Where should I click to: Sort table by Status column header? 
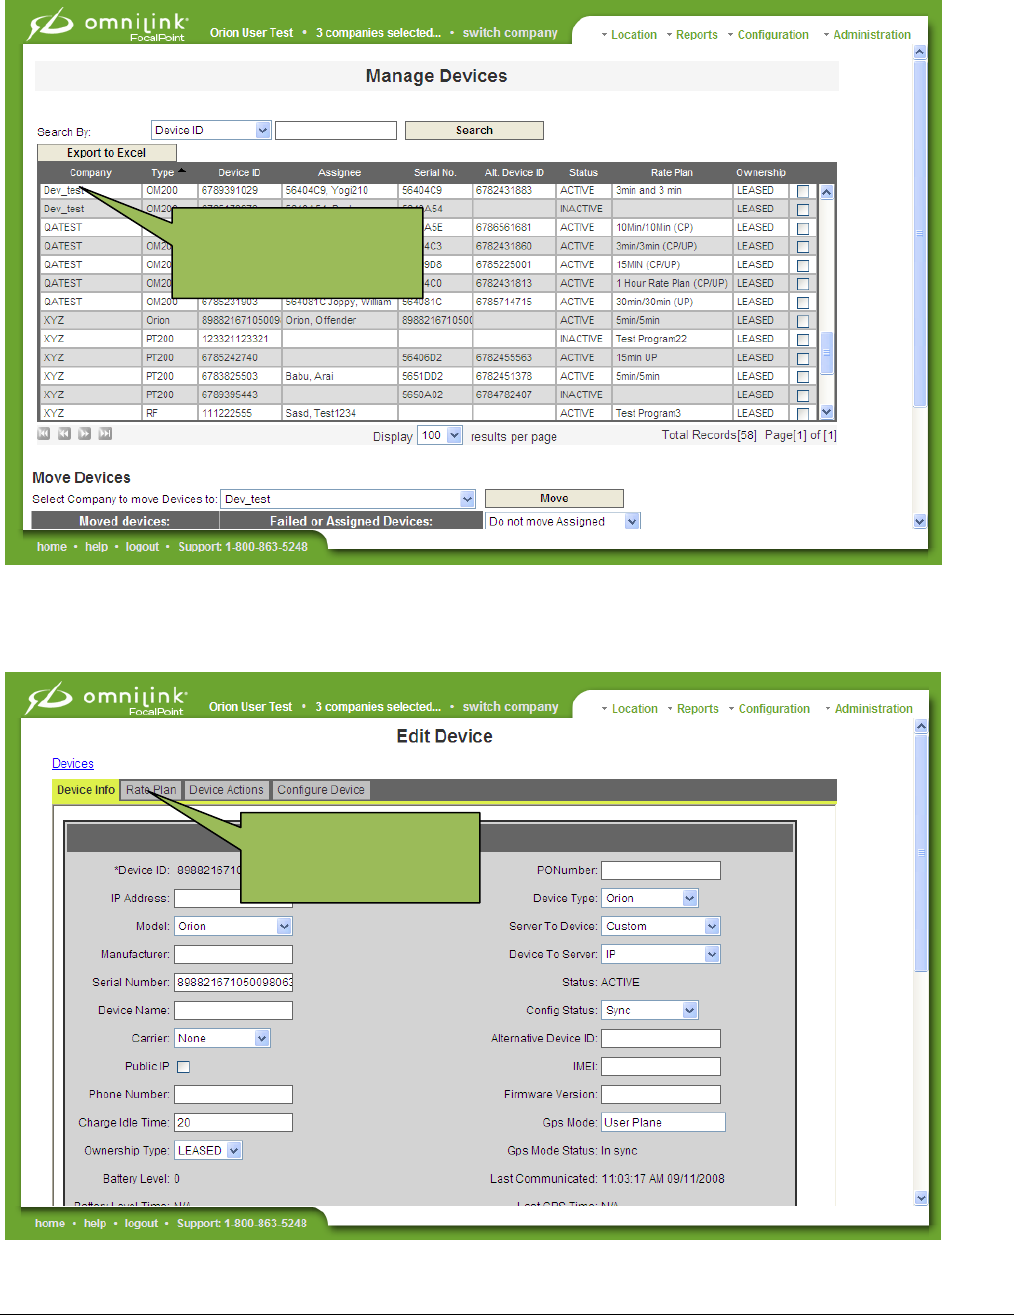pyautogui.click(x=583, y=173)
